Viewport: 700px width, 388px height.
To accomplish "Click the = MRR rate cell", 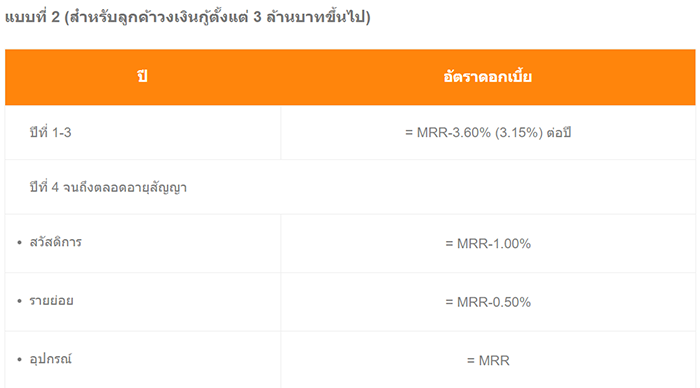I will pos(488,361).
